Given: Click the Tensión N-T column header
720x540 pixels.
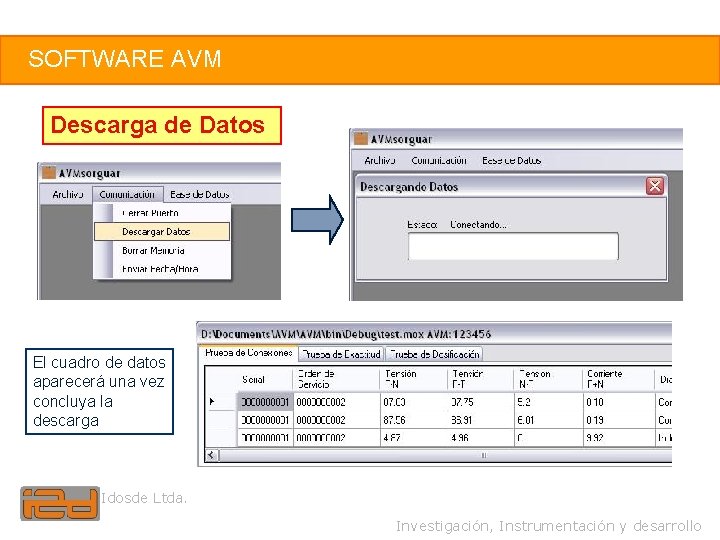Looking at the screenshot, I should (x=548, y=379).
